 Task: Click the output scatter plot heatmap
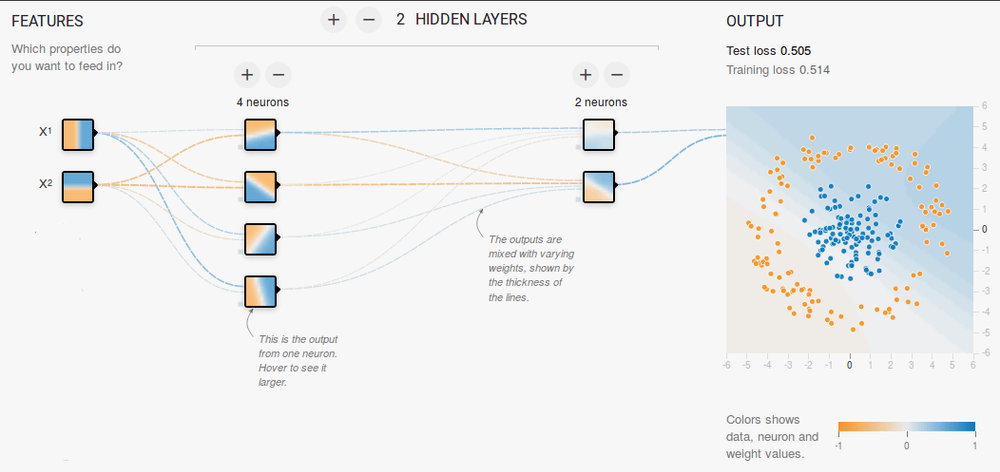[849, 230]
